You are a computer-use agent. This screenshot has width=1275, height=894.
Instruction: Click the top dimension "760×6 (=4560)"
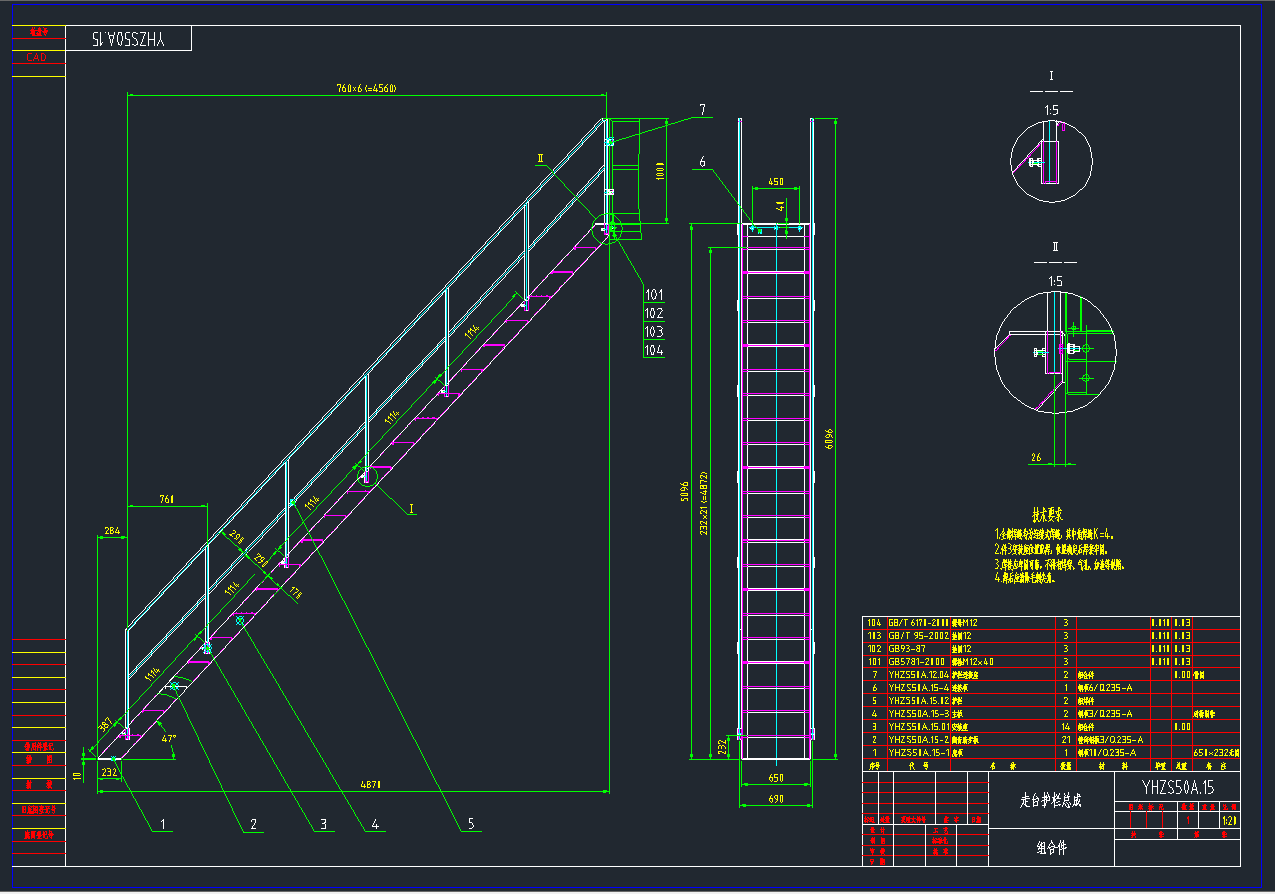[x=366, y=88]
